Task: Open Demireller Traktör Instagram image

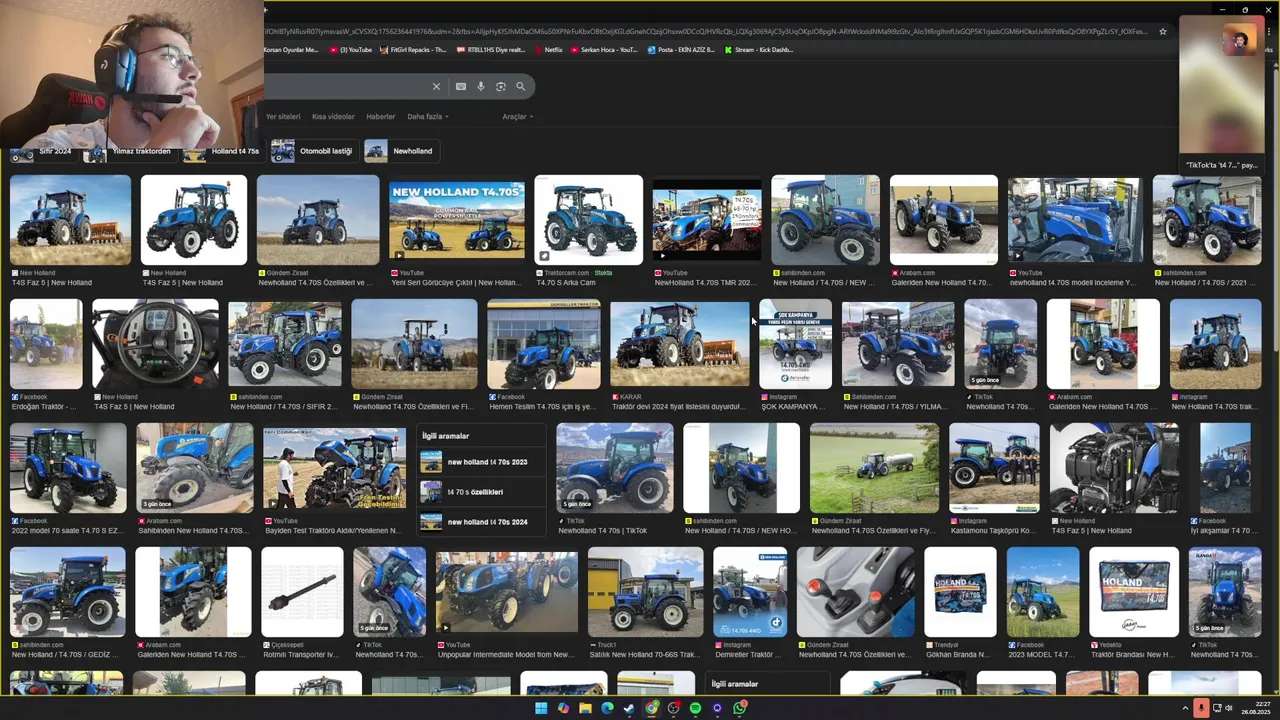Action: (750, 592)
